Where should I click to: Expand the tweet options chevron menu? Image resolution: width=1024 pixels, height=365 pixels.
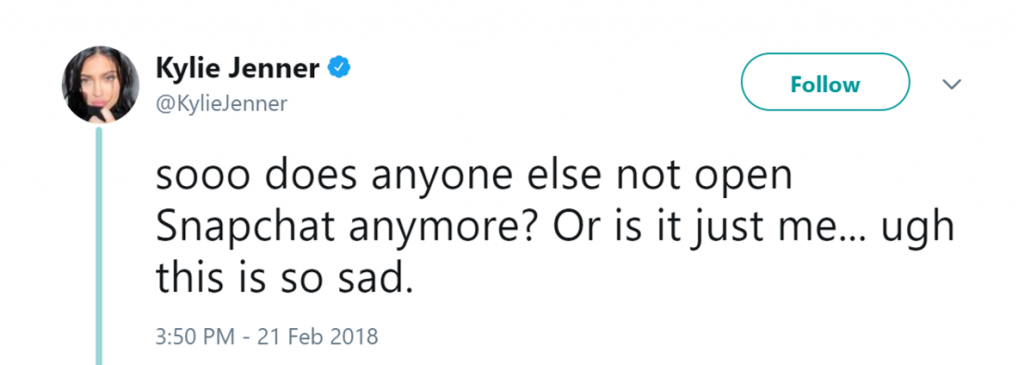953,84
